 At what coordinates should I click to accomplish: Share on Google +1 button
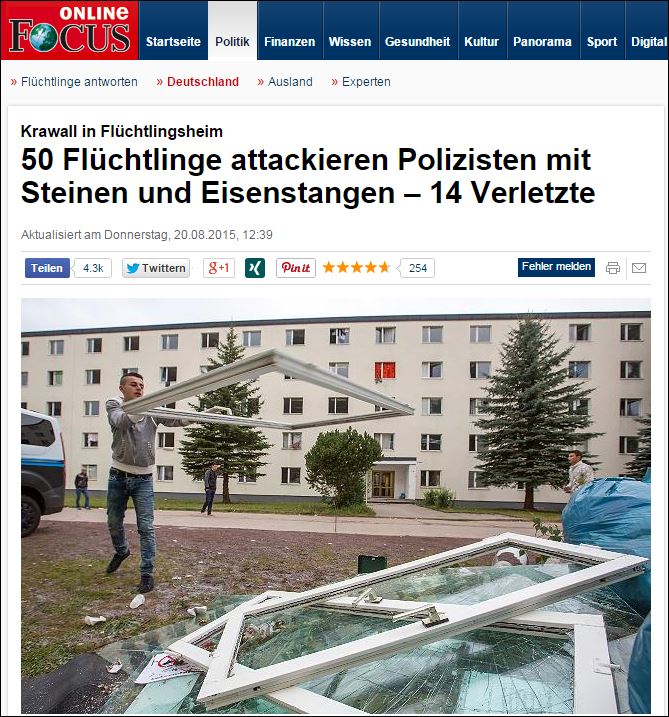tap(219, 268)
